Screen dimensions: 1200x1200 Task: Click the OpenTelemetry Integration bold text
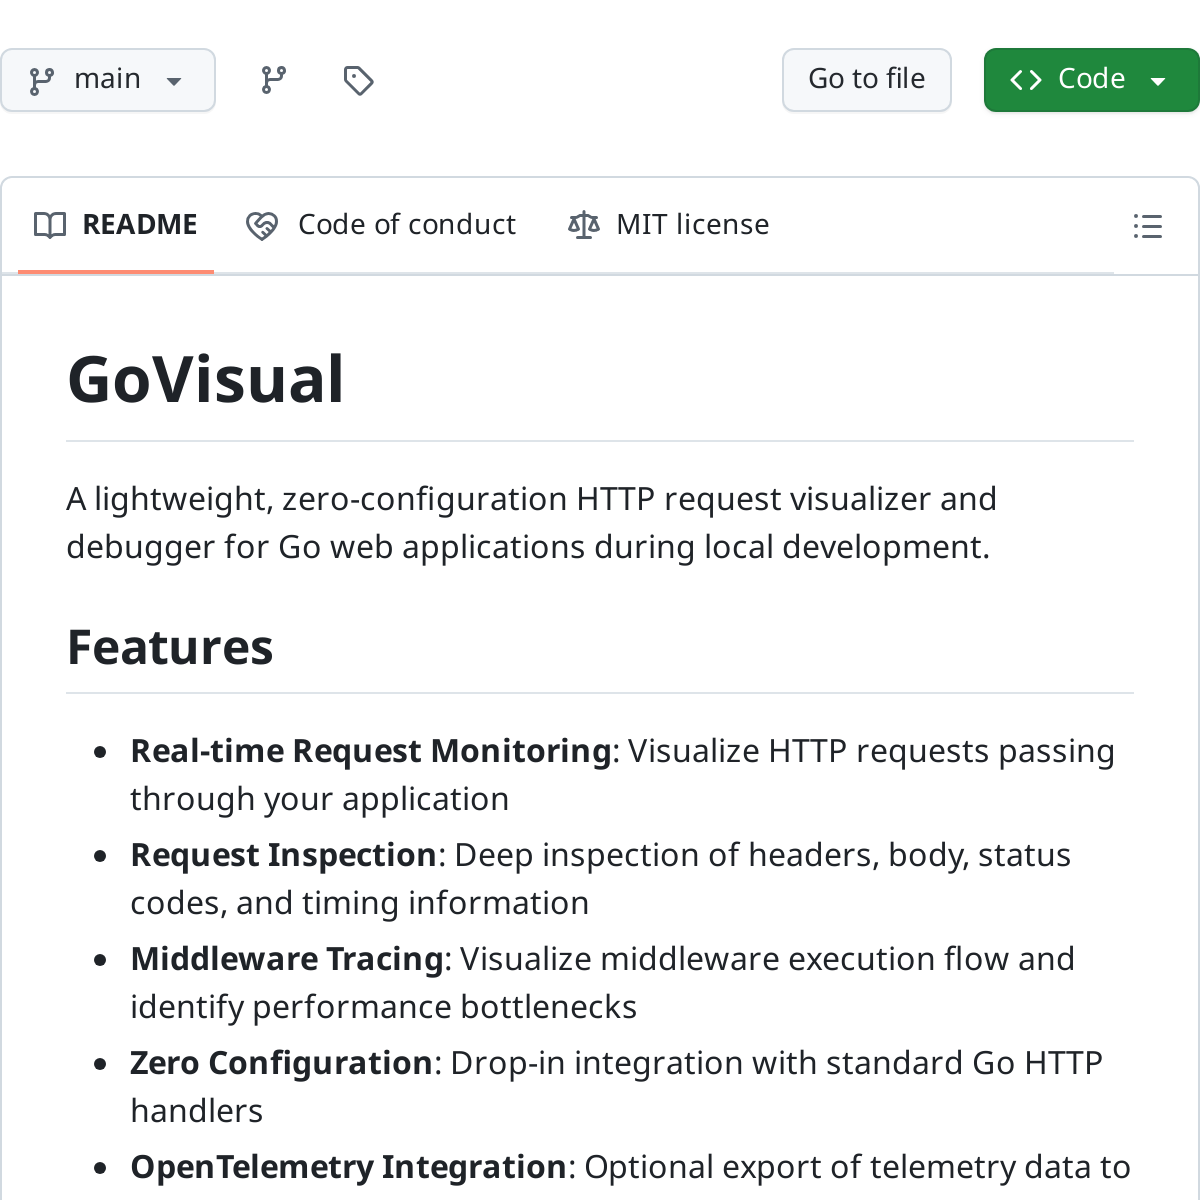(x=349, y=1167)
